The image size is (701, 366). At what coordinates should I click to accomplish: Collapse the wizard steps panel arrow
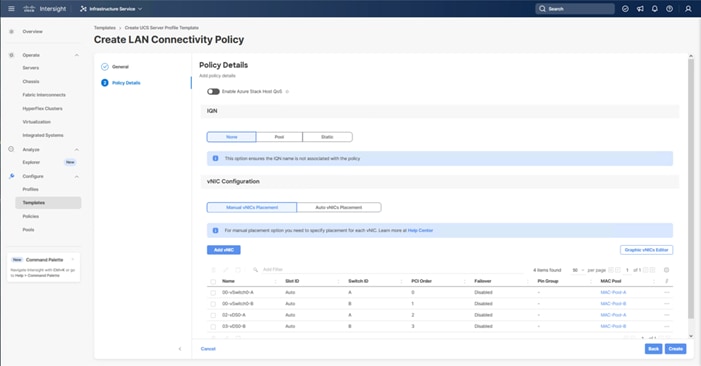(x=180, y=349)
